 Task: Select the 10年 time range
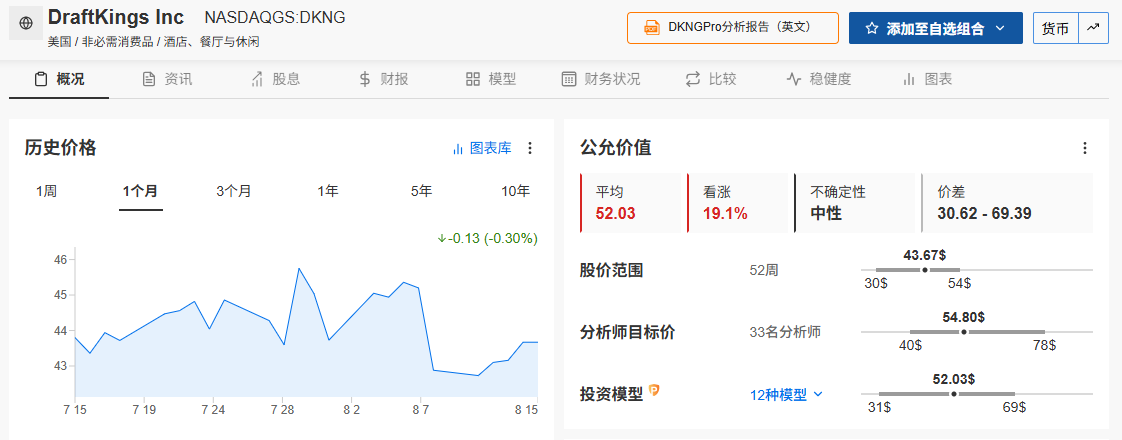(515, 191)
